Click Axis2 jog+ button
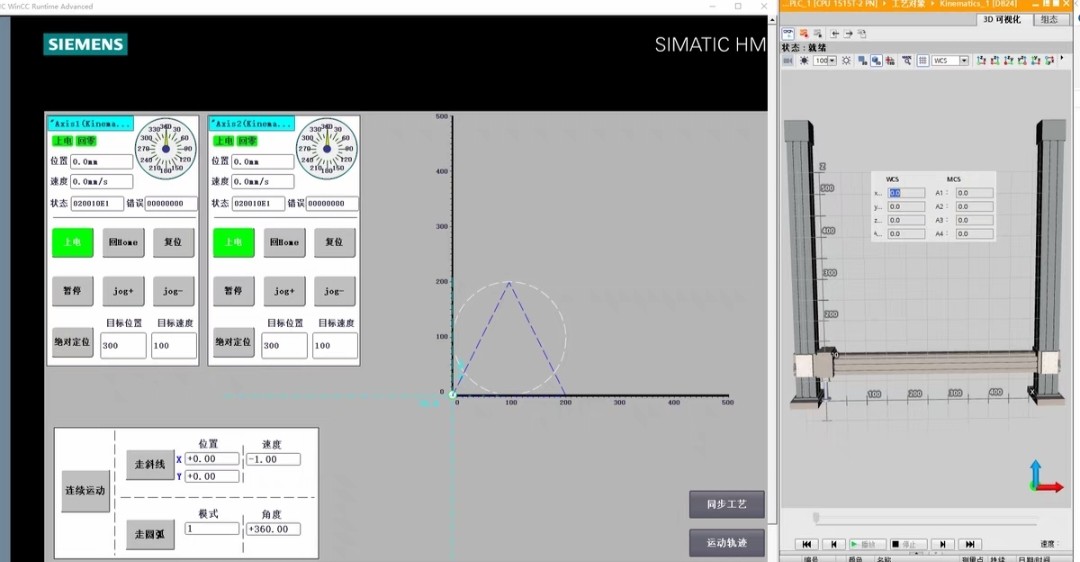 (x=284, y=291)
